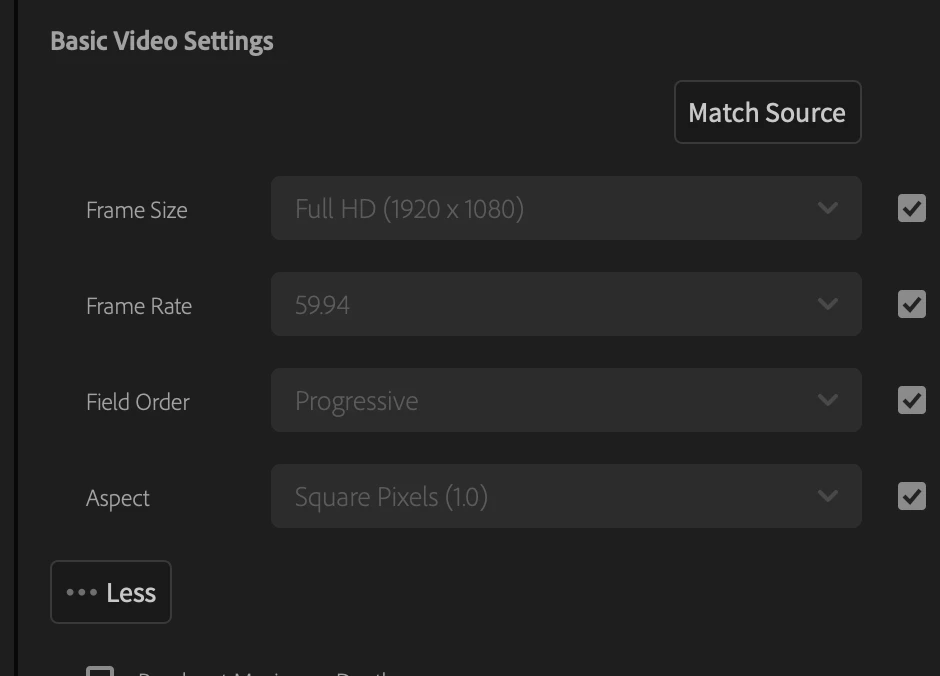
Task: Click the chevron arrow in Aspect row
Action: click(x=827, y=496)
